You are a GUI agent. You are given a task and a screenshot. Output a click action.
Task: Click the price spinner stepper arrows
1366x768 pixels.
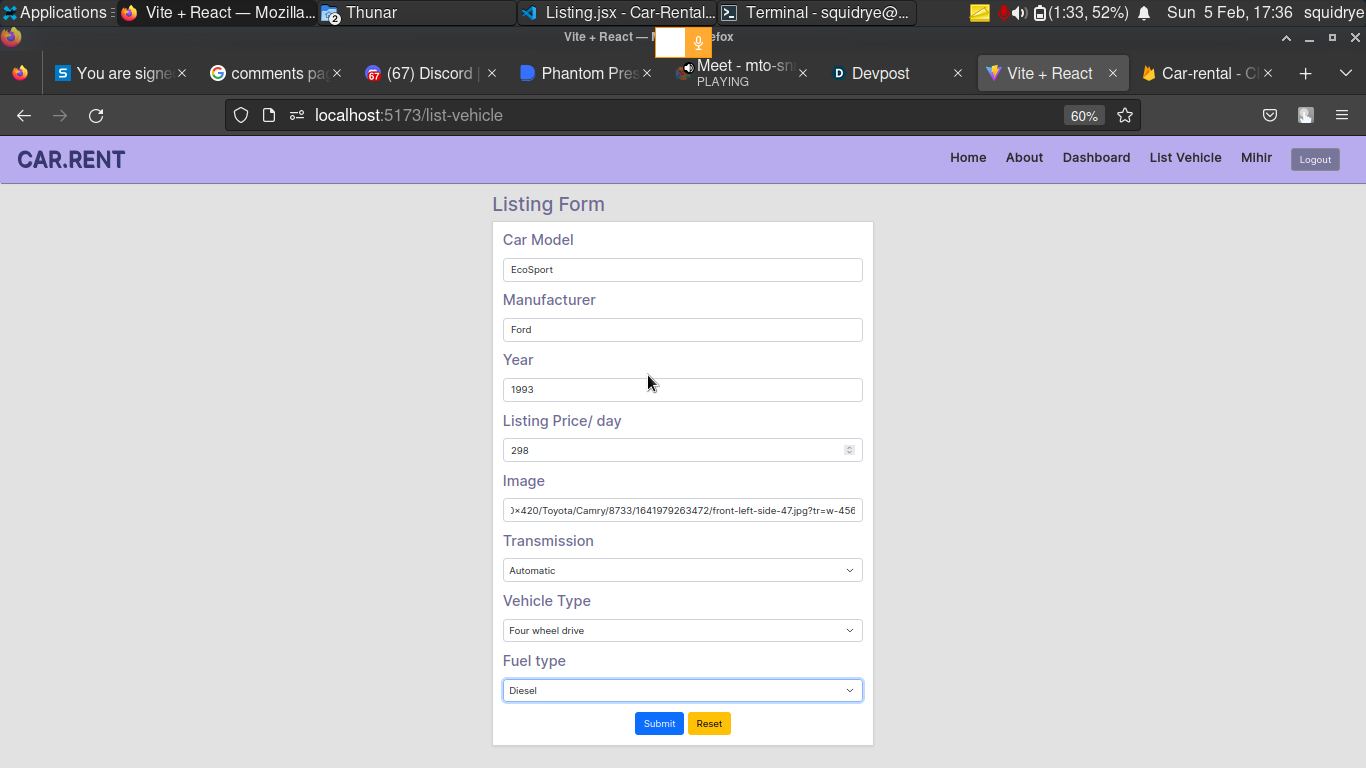click(849, 450)
